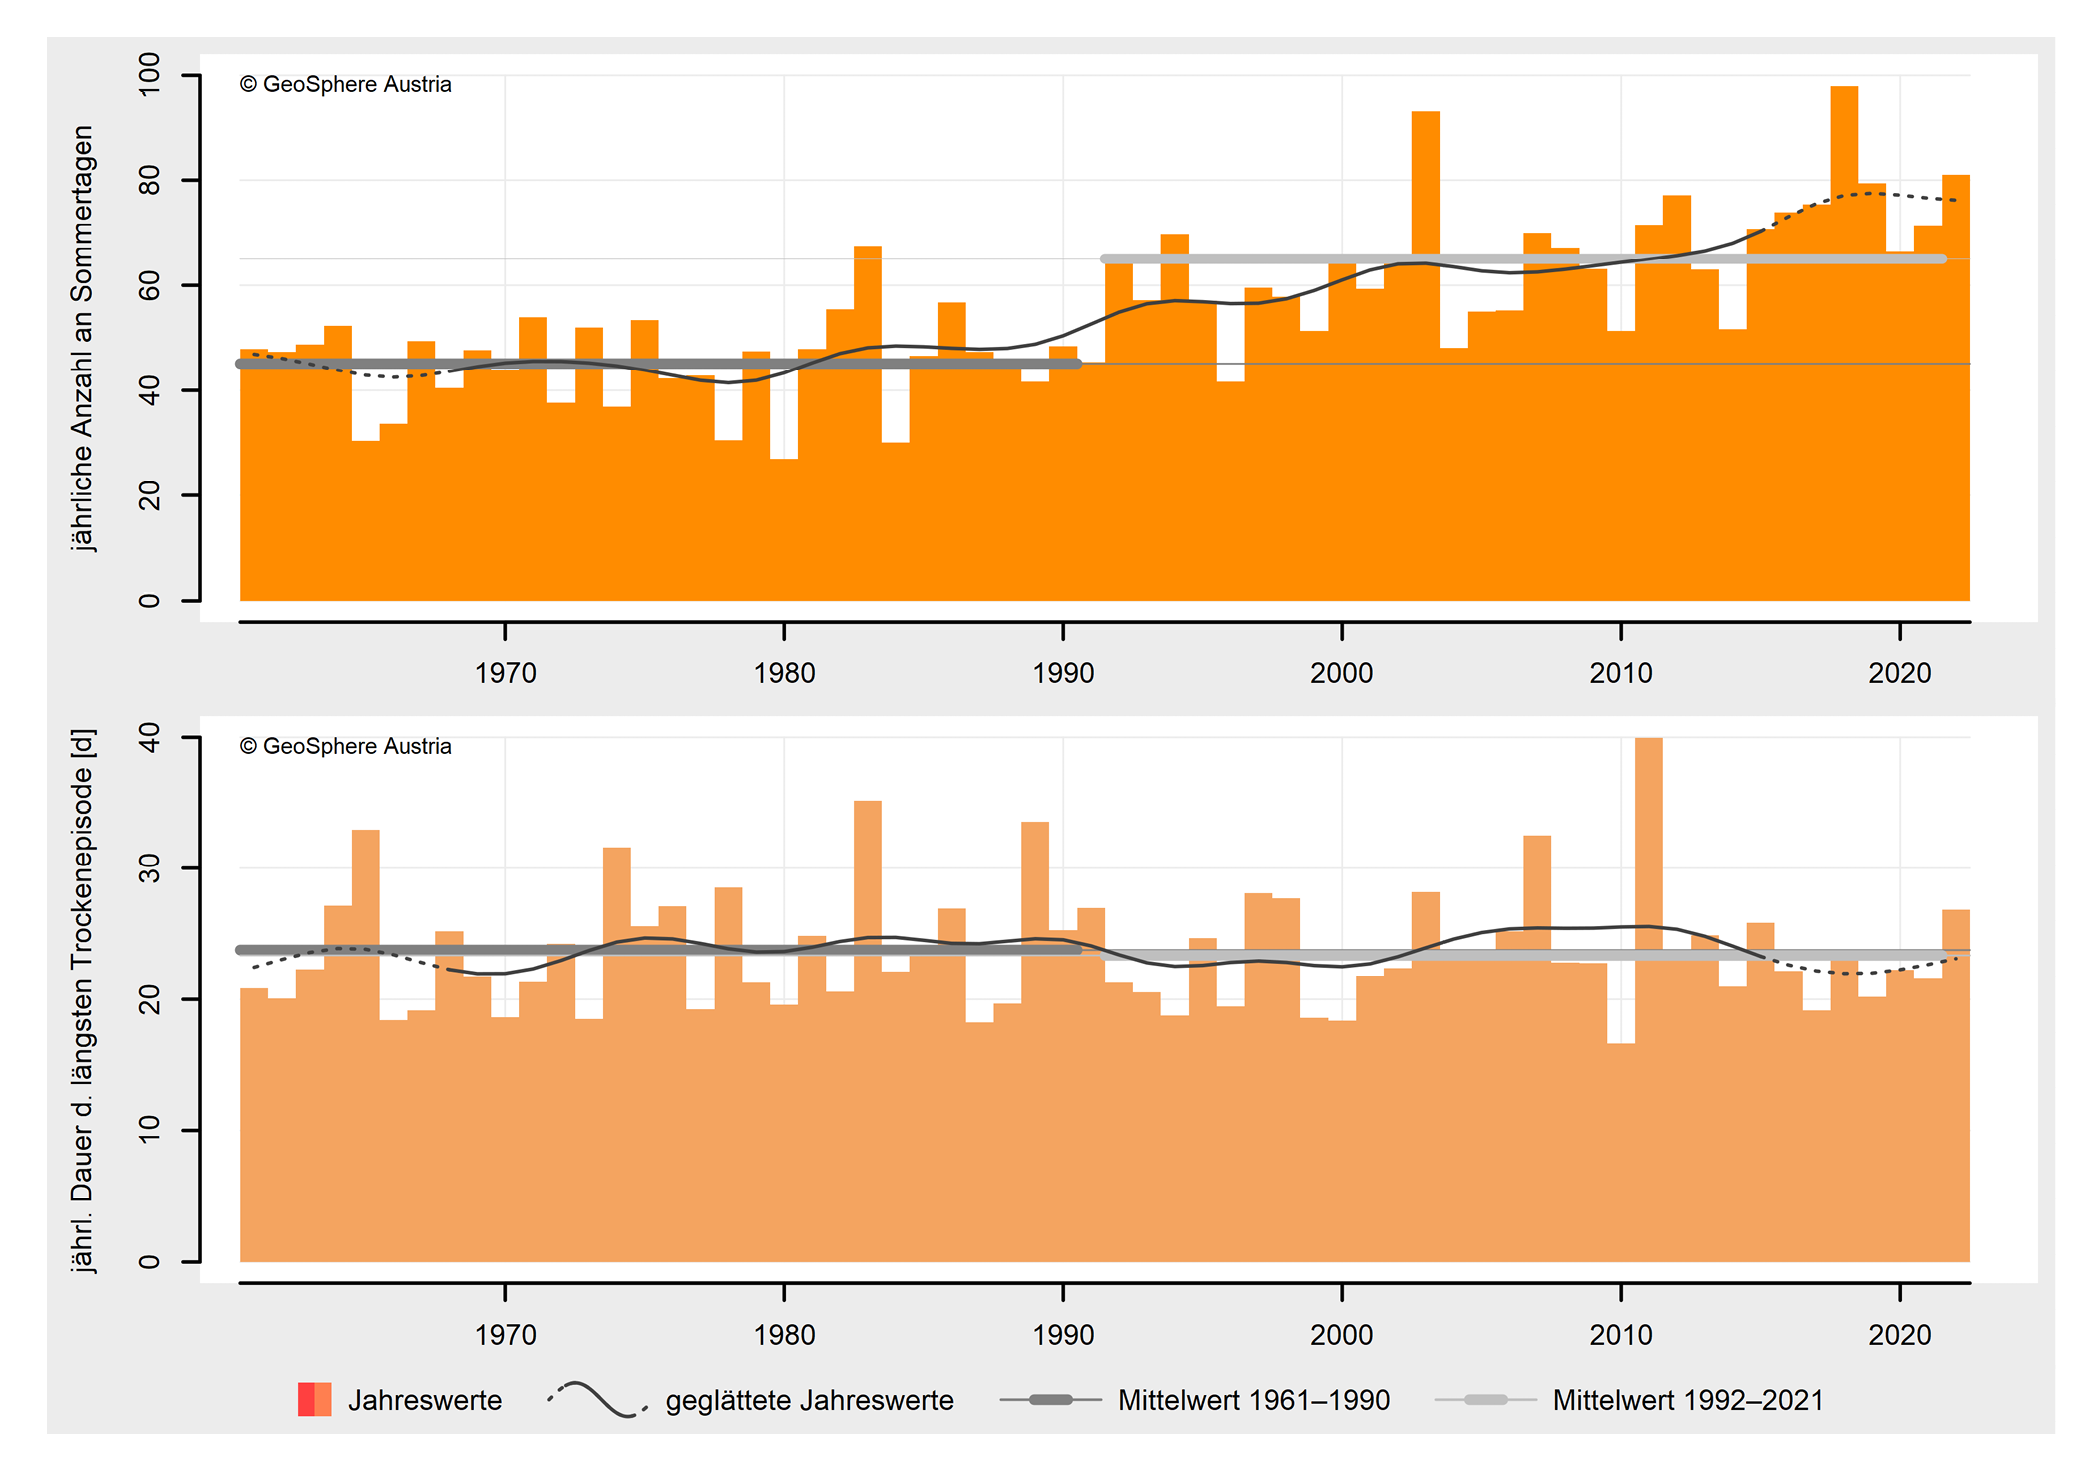Click the Mittelwert 1961–1990 legend text
This screenshot has width=2091, height=1465.
tap(1254, 1400)
